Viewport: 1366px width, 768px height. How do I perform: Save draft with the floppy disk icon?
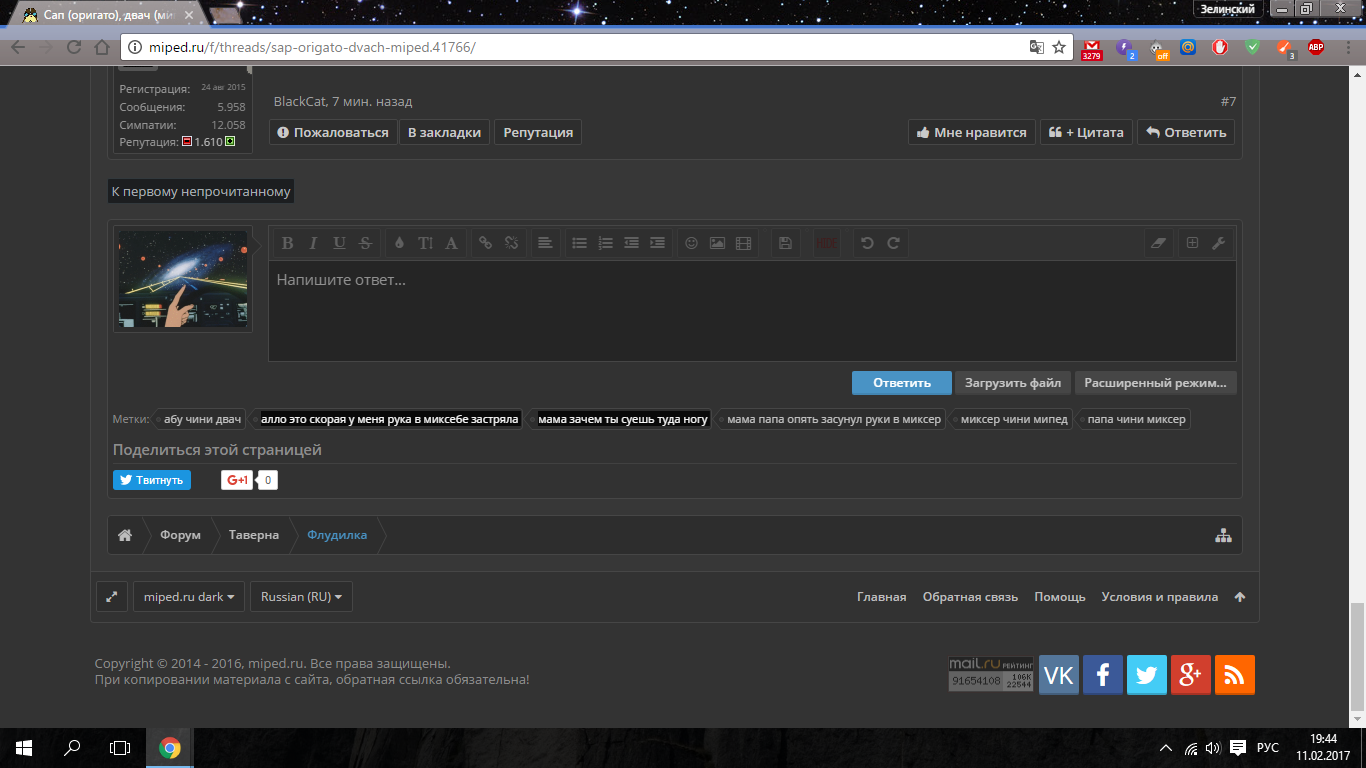785,243
